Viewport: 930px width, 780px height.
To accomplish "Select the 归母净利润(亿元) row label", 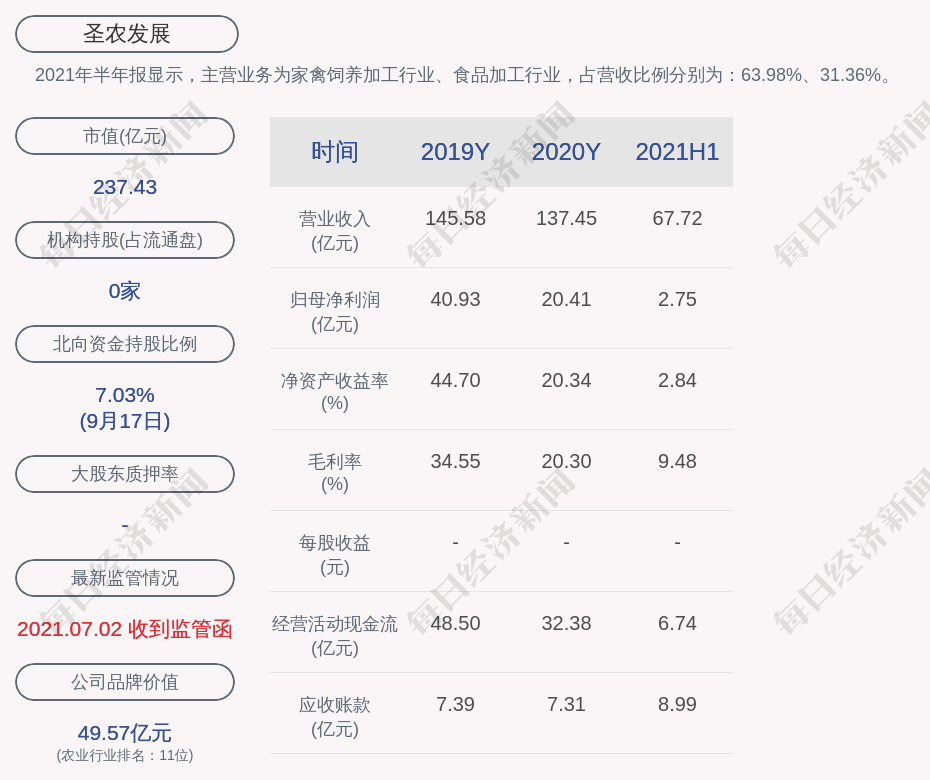I will click(335, 312).
